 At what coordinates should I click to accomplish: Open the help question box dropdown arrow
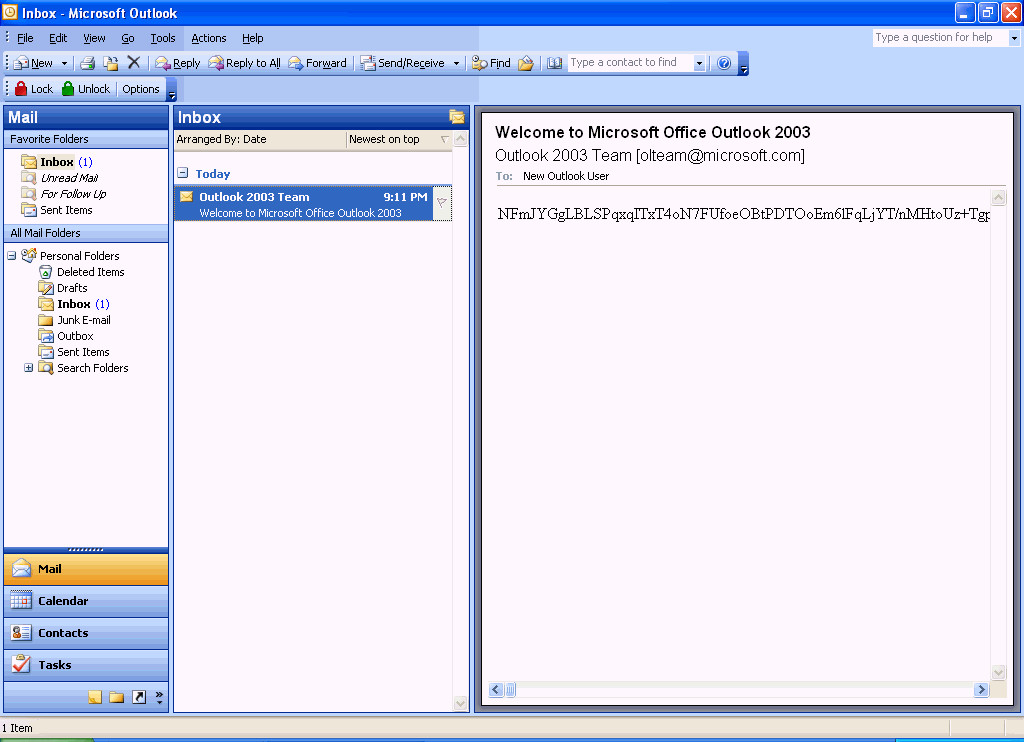pyautogui.click(x=1014, y=38)
